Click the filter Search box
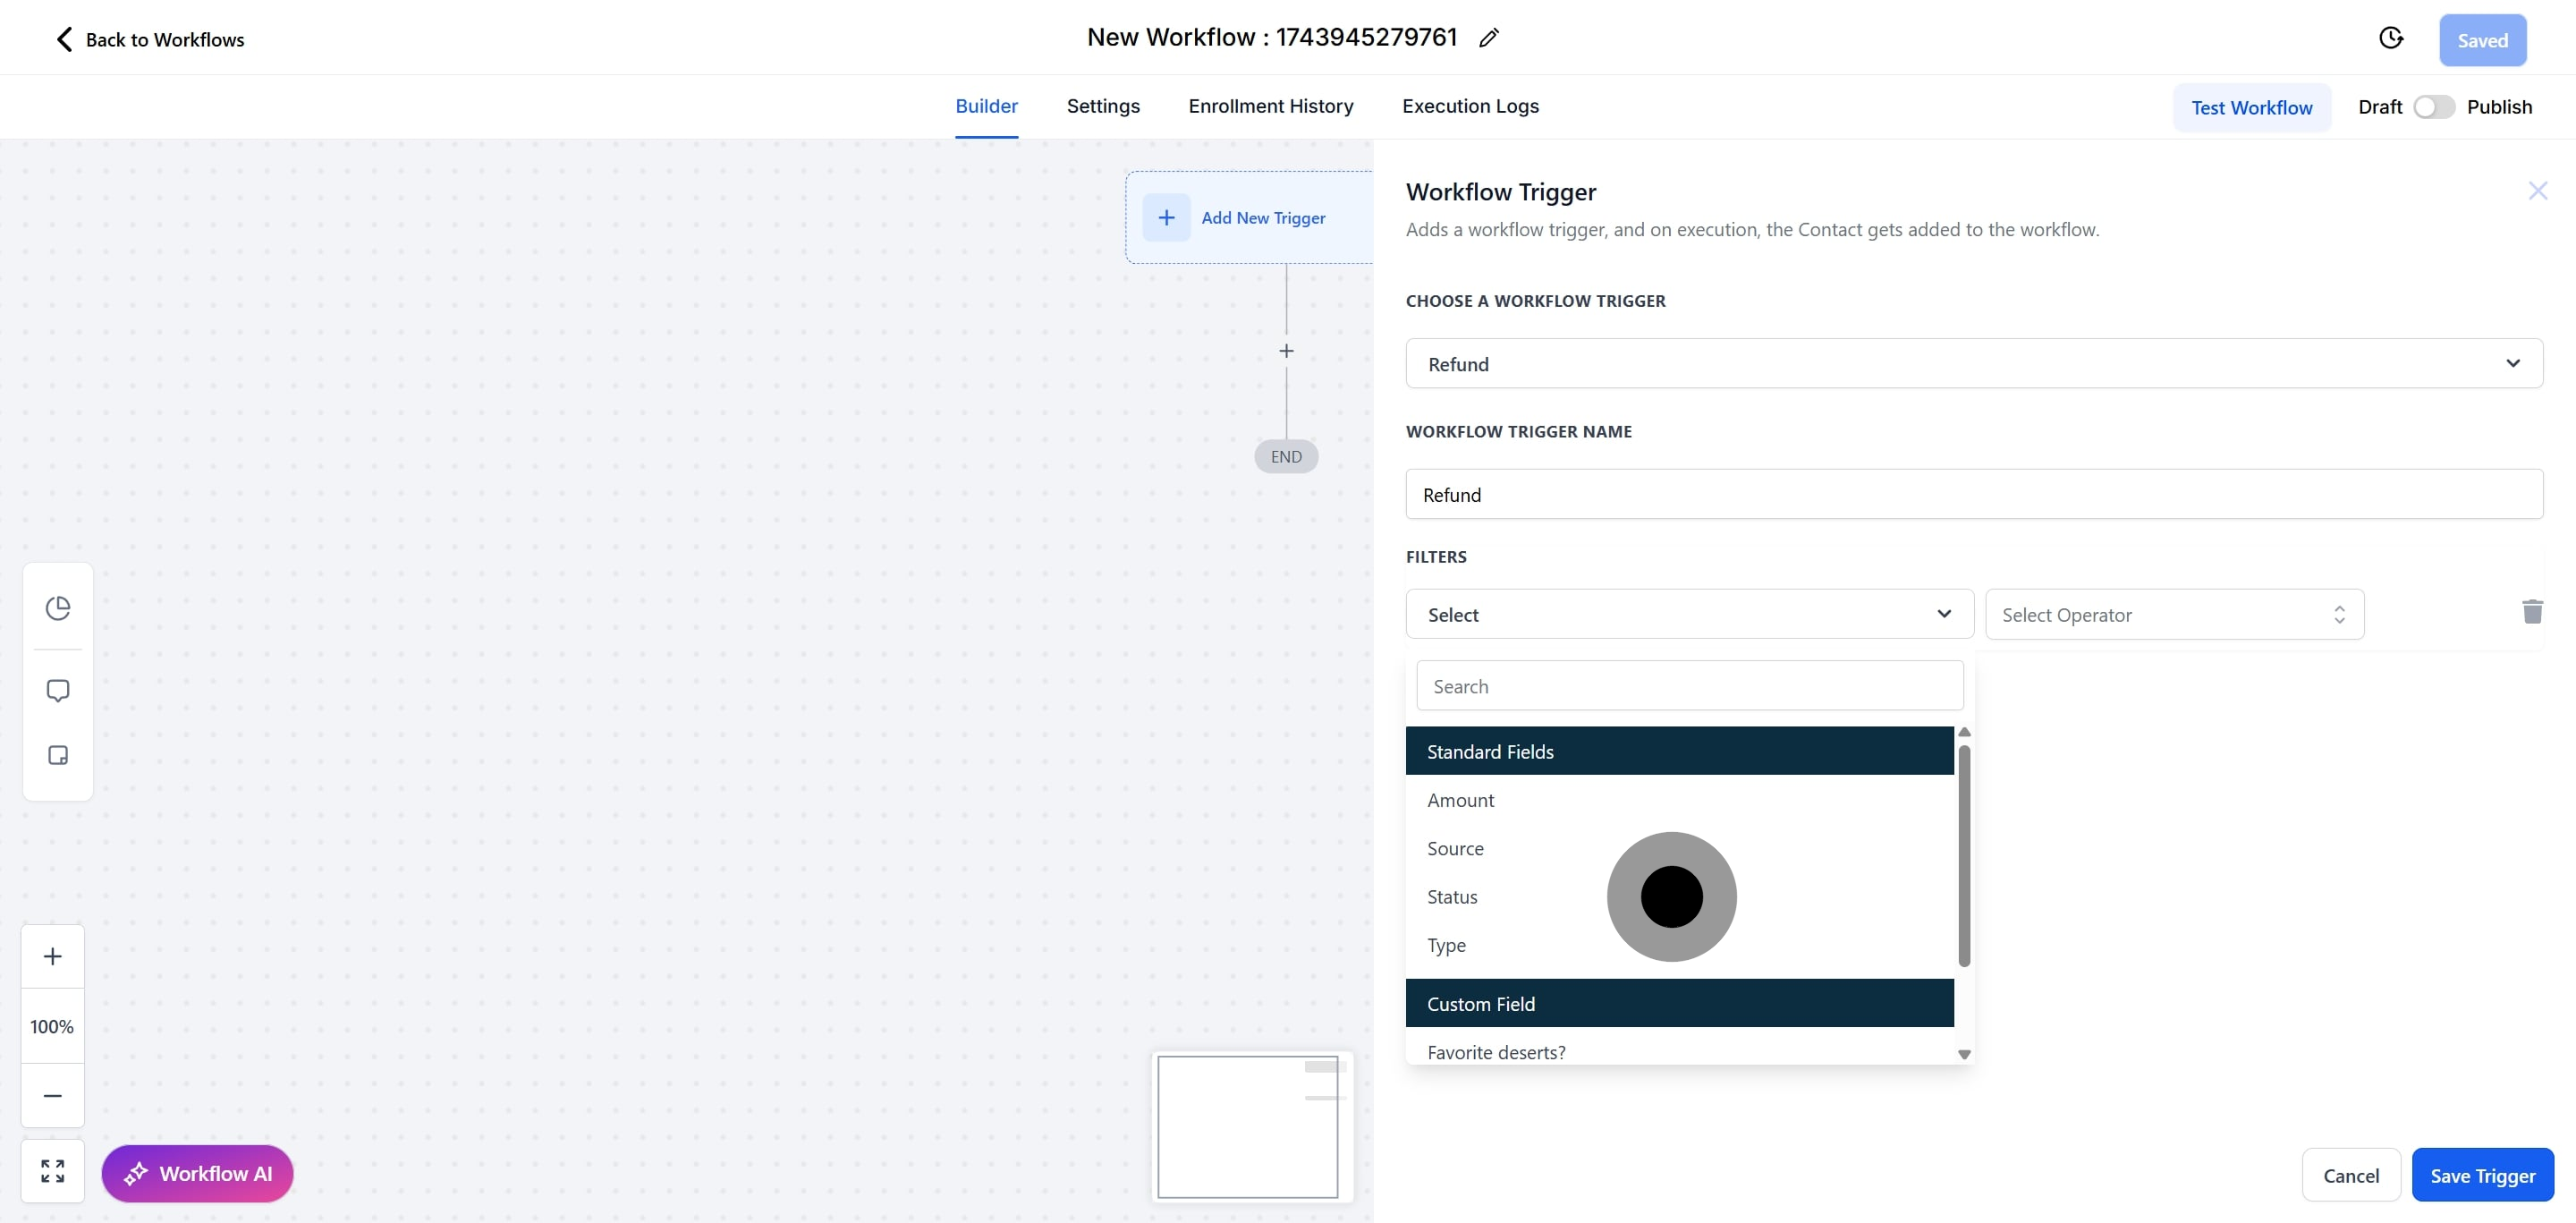 pos(1689,686)
